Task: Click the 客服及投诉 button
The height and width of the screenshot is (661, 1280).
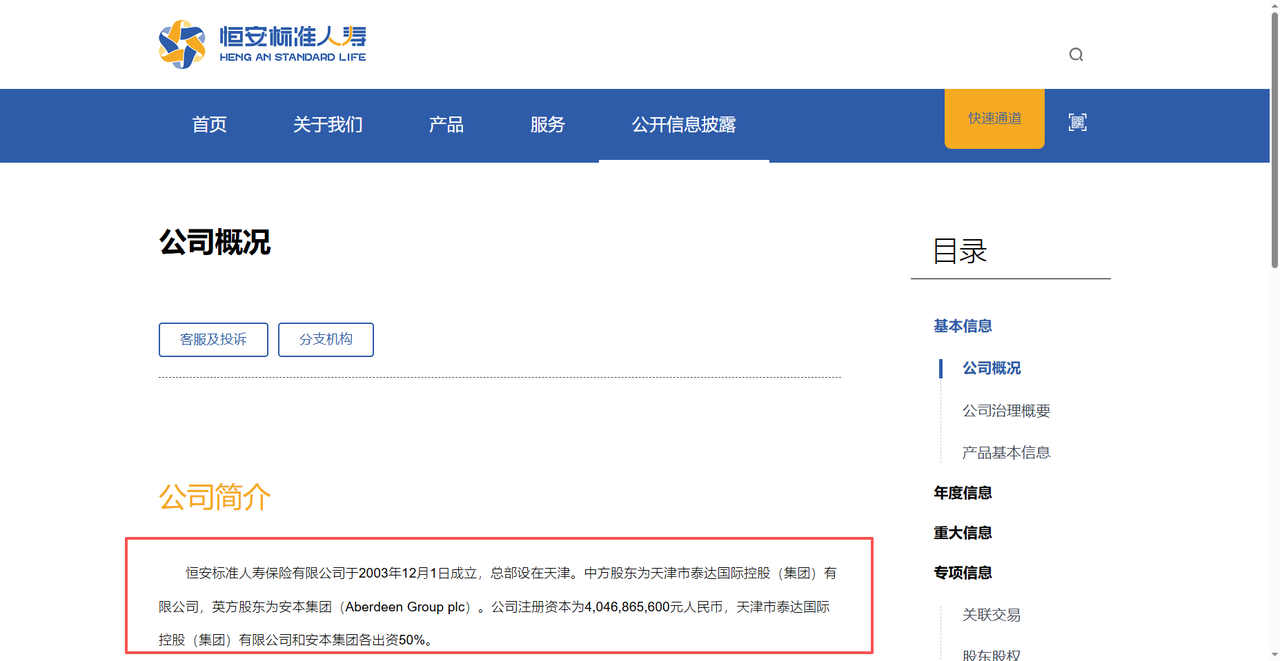Action: [x=213, y=340]
